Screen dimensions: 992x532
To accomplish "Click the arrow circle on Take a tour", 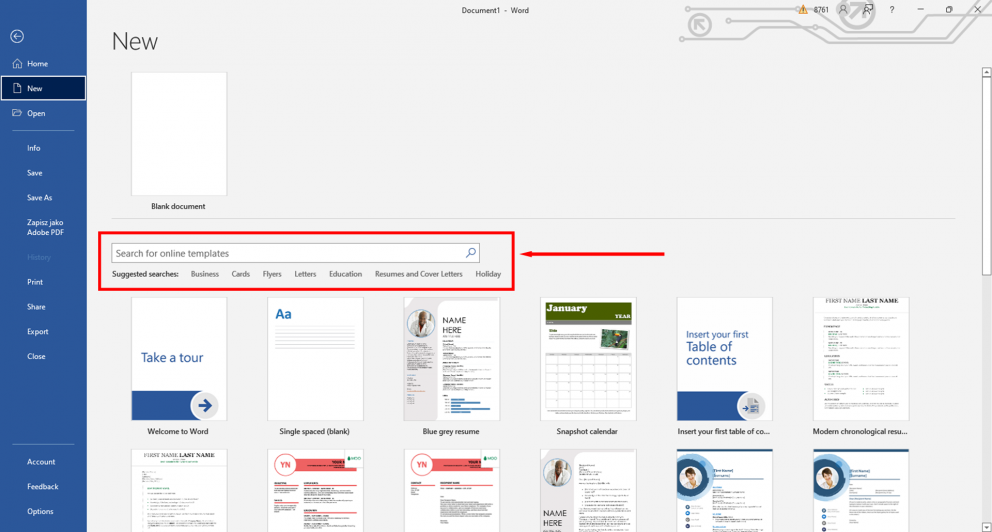I will [204, 405].
